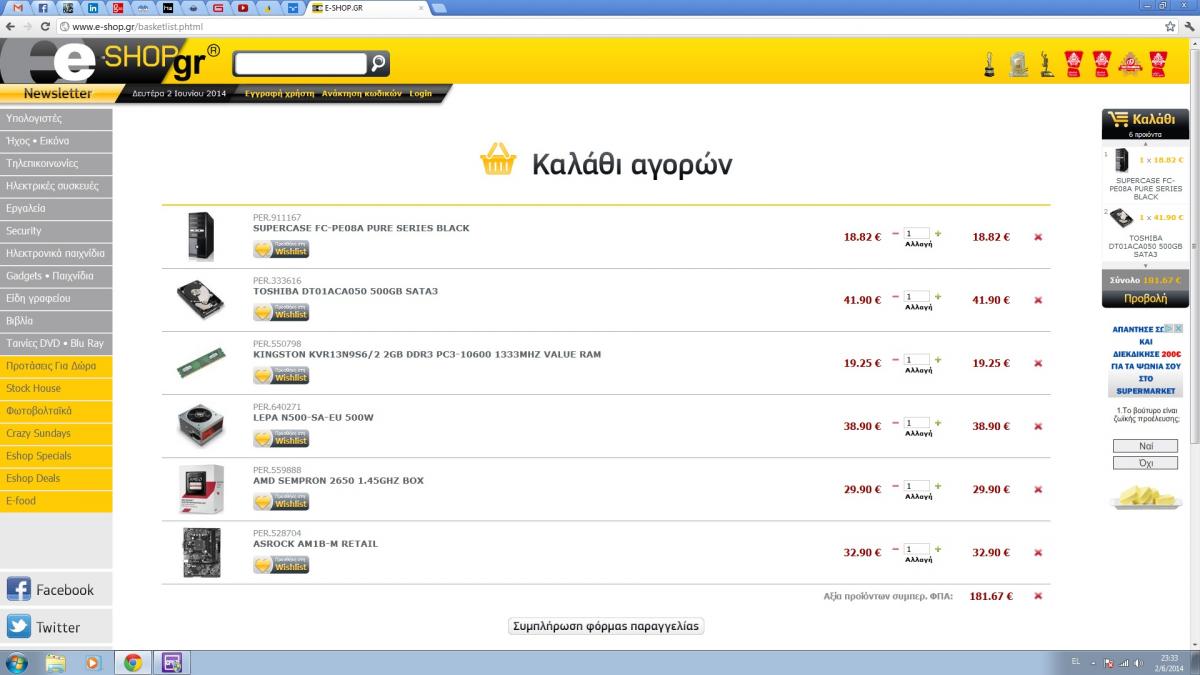This screenshot has height=675, width=1200.
Task: Click the e-SHOP.gr logo
Action: point(110,62)
